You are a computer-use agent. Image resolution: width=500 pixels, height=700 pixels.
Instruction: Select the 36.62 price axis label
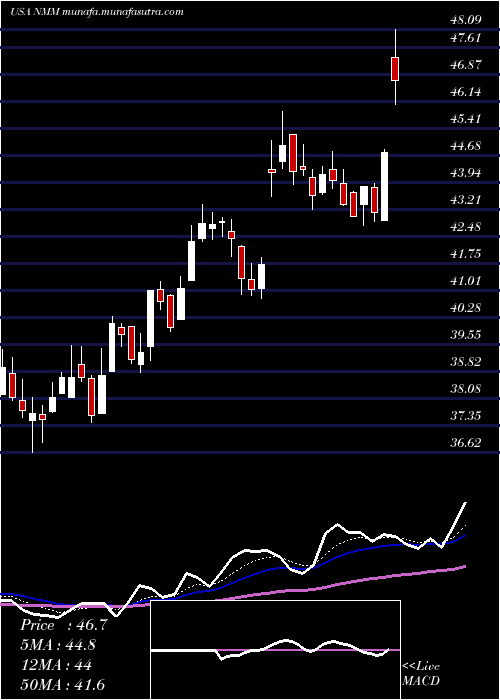(467, 443)
